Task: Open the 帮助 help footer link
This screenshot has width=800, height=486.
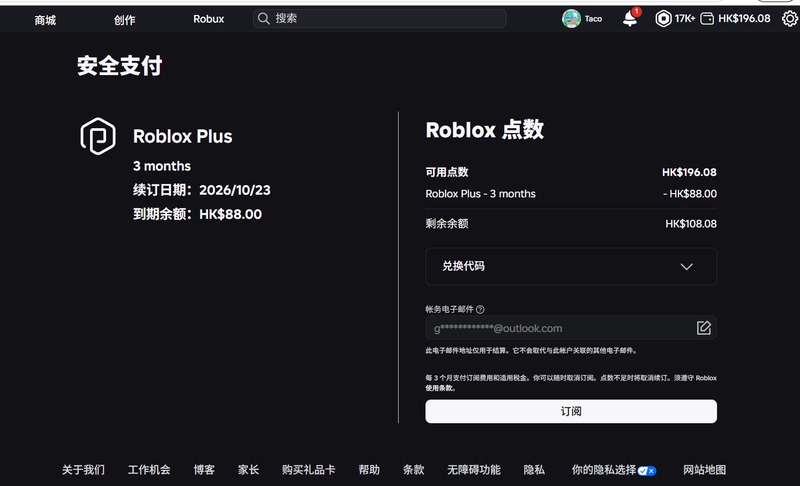Action: click(369, 470)
